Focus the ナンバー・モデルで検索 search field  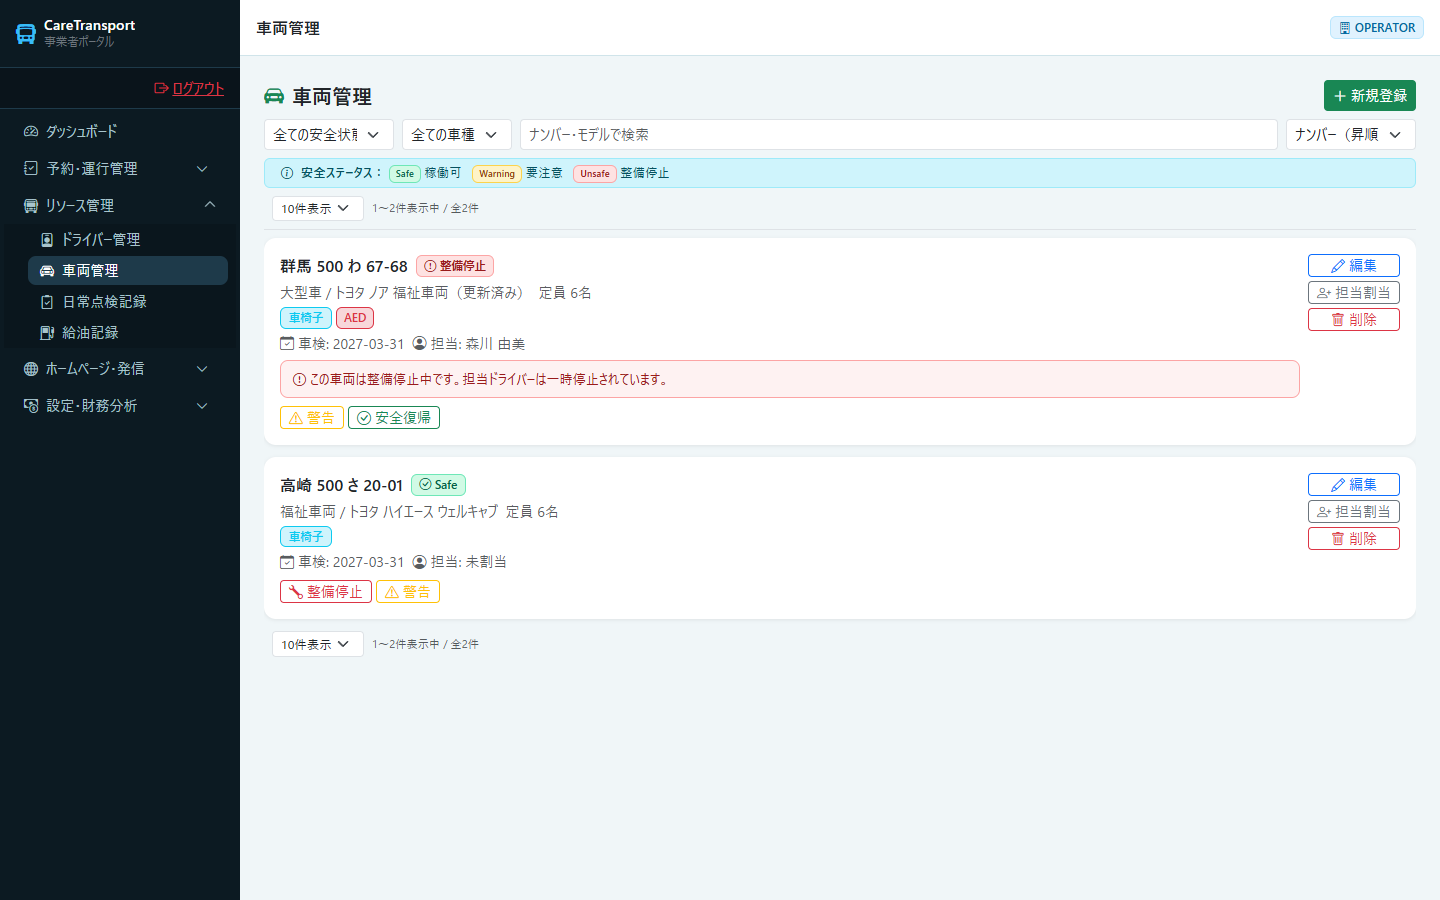899,134
